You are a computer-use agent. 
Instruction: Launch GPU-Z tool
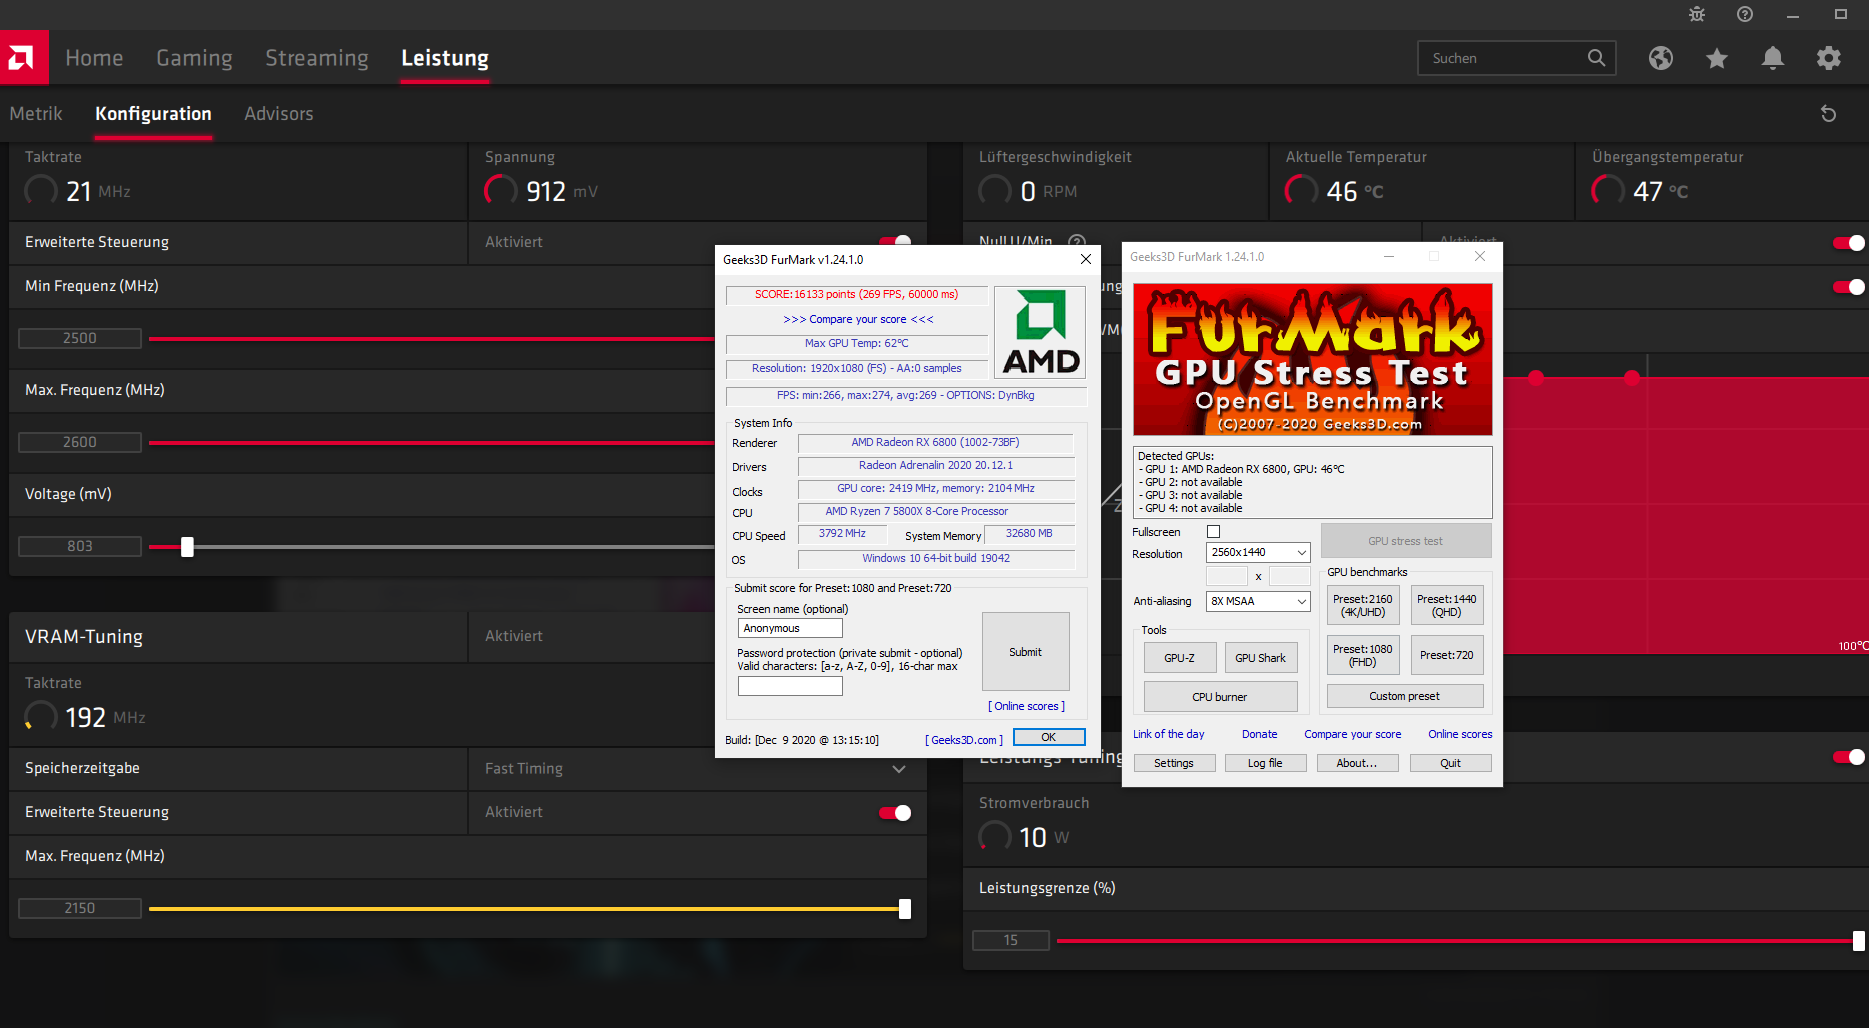coord(1180,658)
